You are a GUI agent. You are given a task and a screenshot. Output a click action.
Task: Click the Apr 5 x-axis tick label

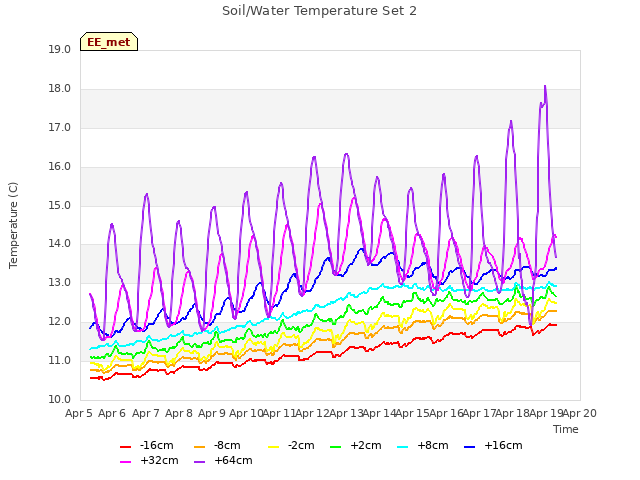[79, 413]
